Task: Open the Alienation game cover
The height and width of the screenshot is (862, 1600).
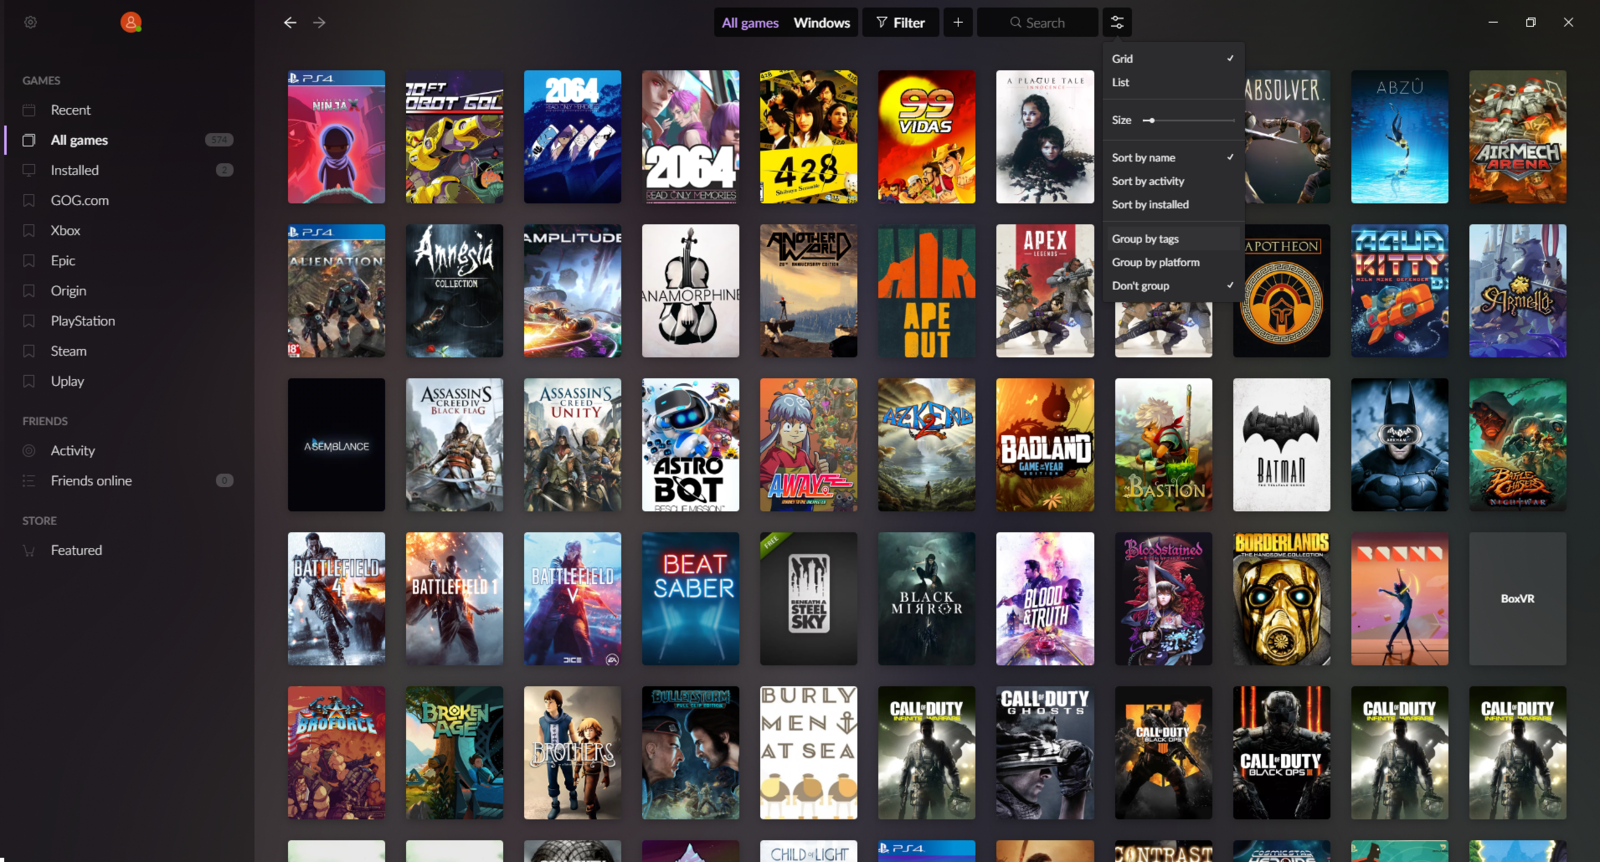Action: [x=336, y=291]
